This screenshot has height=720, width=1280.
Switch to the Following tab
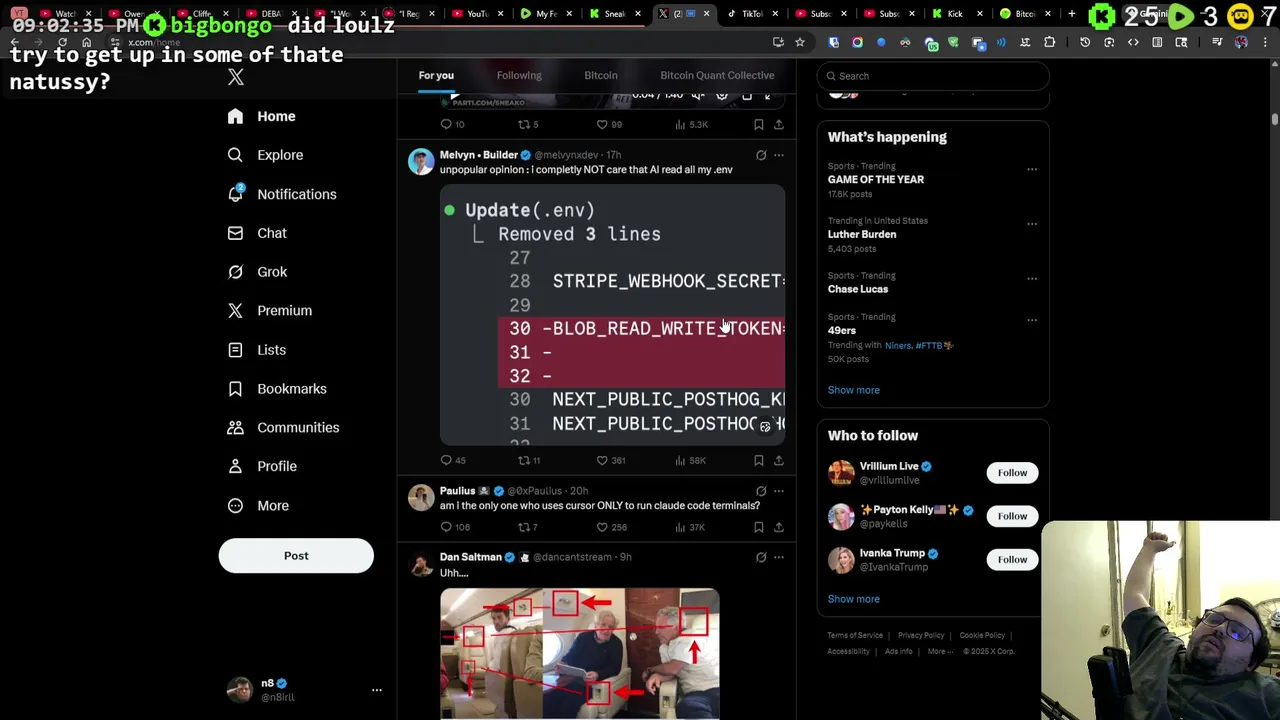pyautogui.click(x=519, y=75)
